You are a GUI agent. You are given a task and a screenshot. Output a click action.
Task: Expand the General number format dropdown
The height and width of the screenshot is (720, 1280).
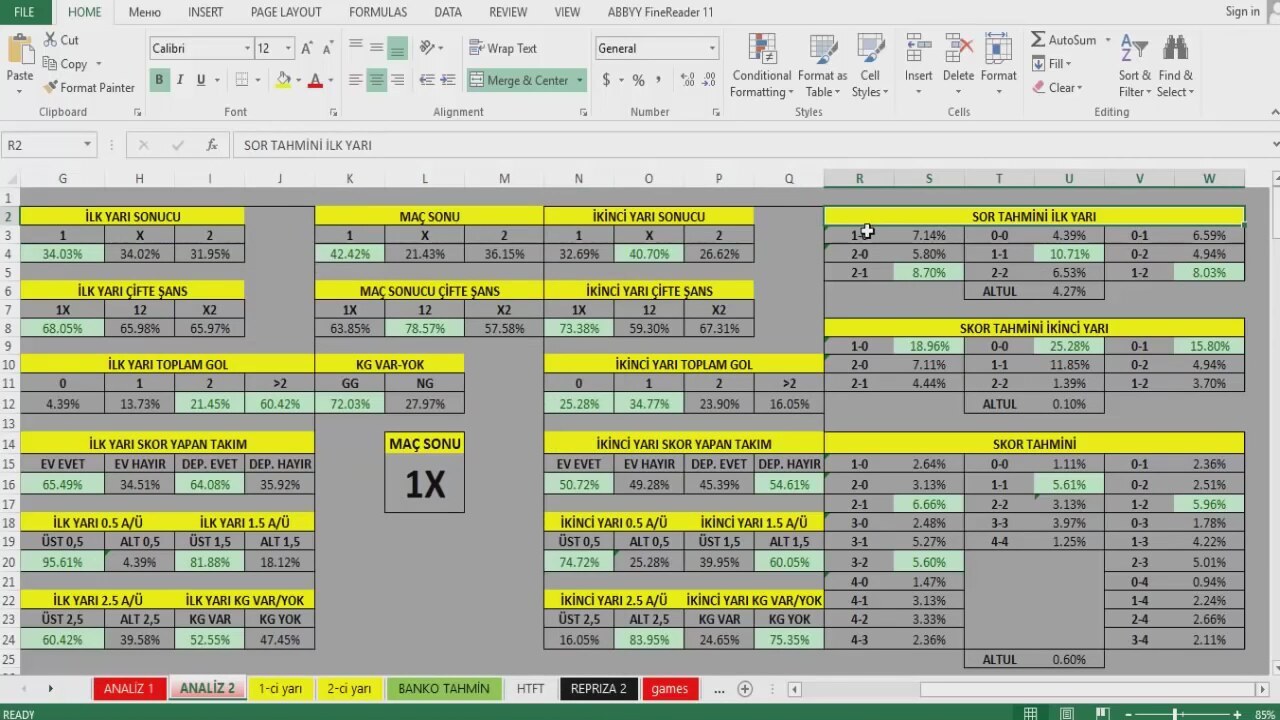click(x=712, y=48)
